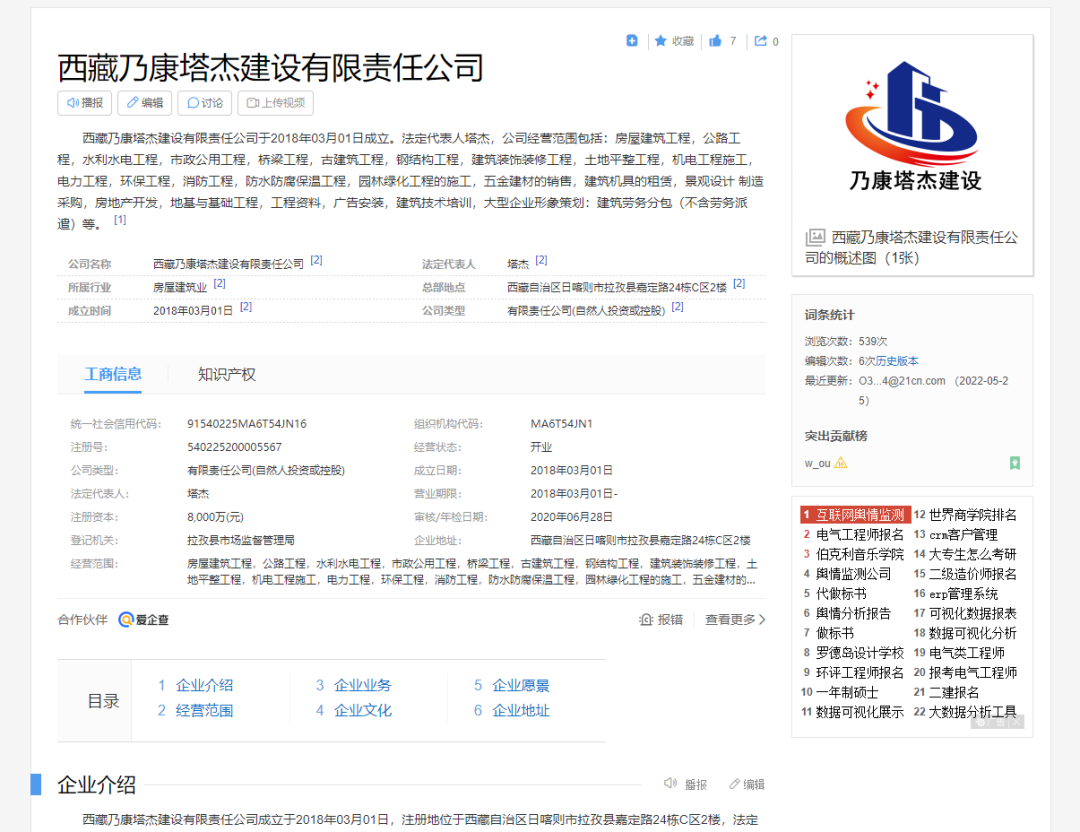
Task: Open ad link 二级造价师报名
Action: click(973, 574)
